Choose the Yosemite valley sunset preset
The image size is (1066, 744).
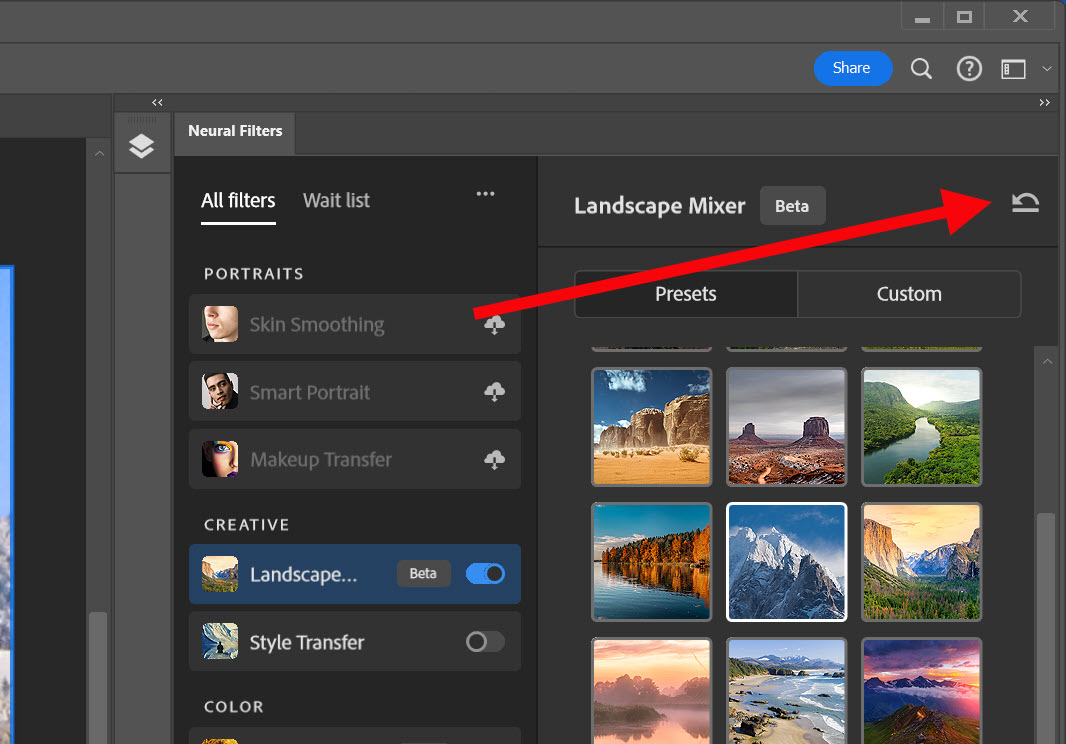(x=922, y=562)
